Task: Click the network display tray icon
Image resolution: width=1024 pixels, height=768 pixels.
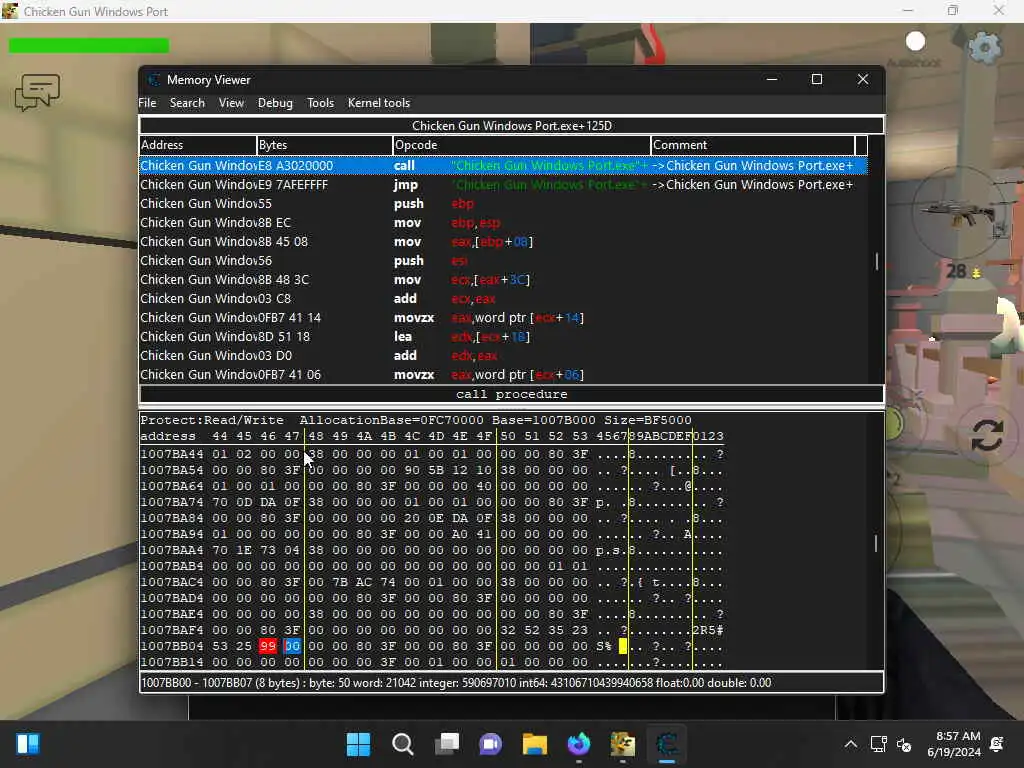Action: pos(878,744)
